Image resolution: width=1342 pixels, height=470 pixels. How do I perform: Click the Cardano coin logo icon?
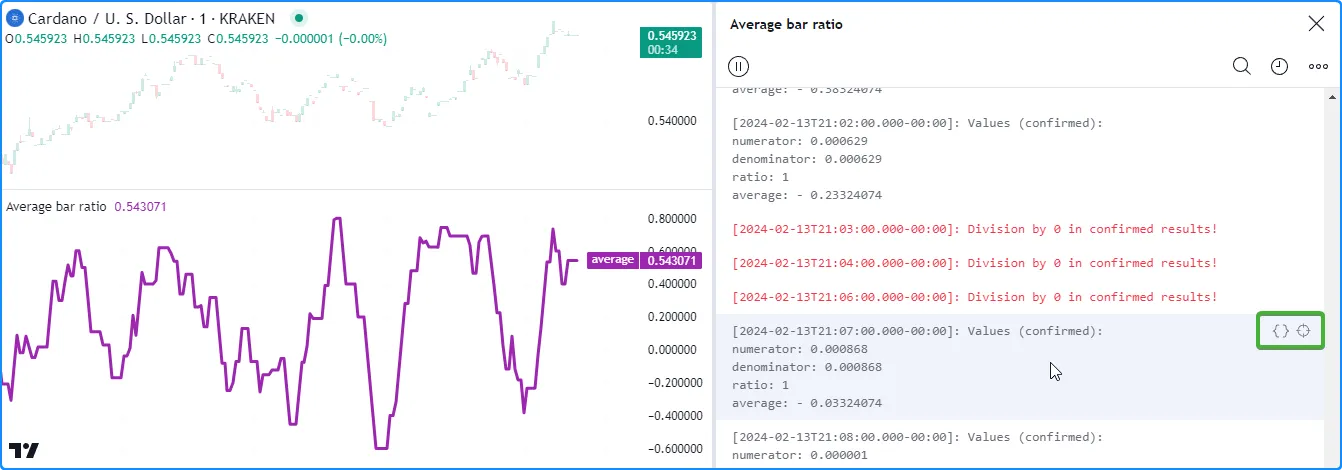click(14, 19)
